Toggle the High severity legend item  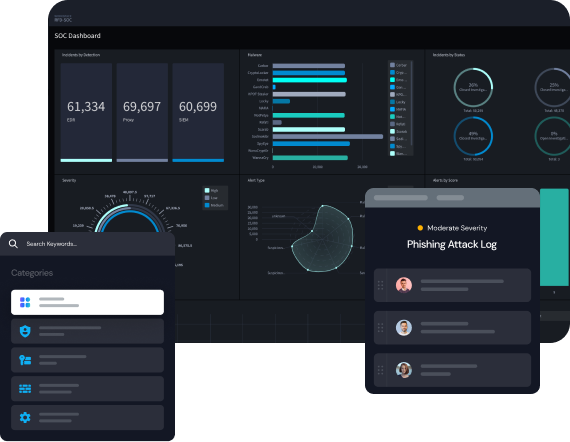211,190
